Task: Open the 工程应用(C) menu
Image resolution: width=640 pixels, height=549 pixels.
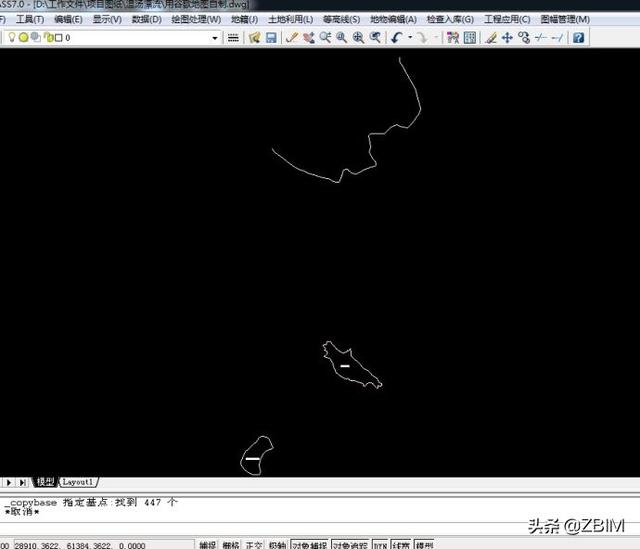Action: 507,19
